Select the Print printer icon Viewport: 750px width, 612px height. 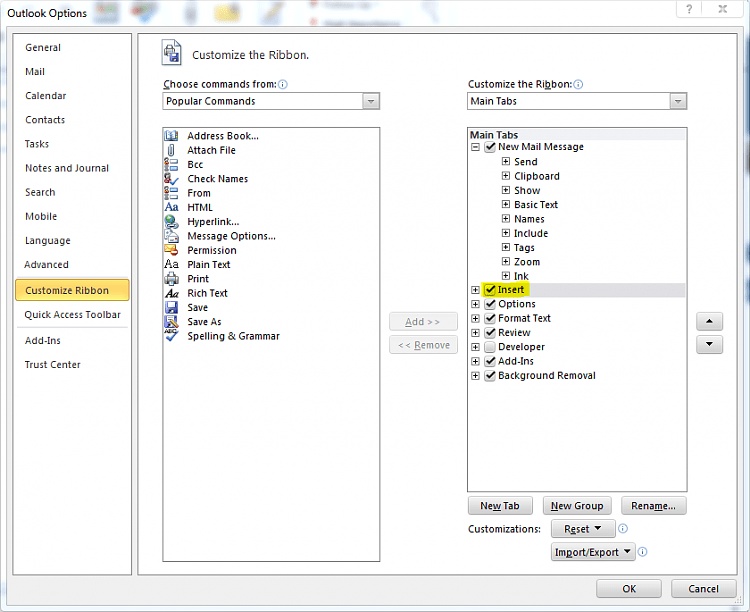[171, 278]
